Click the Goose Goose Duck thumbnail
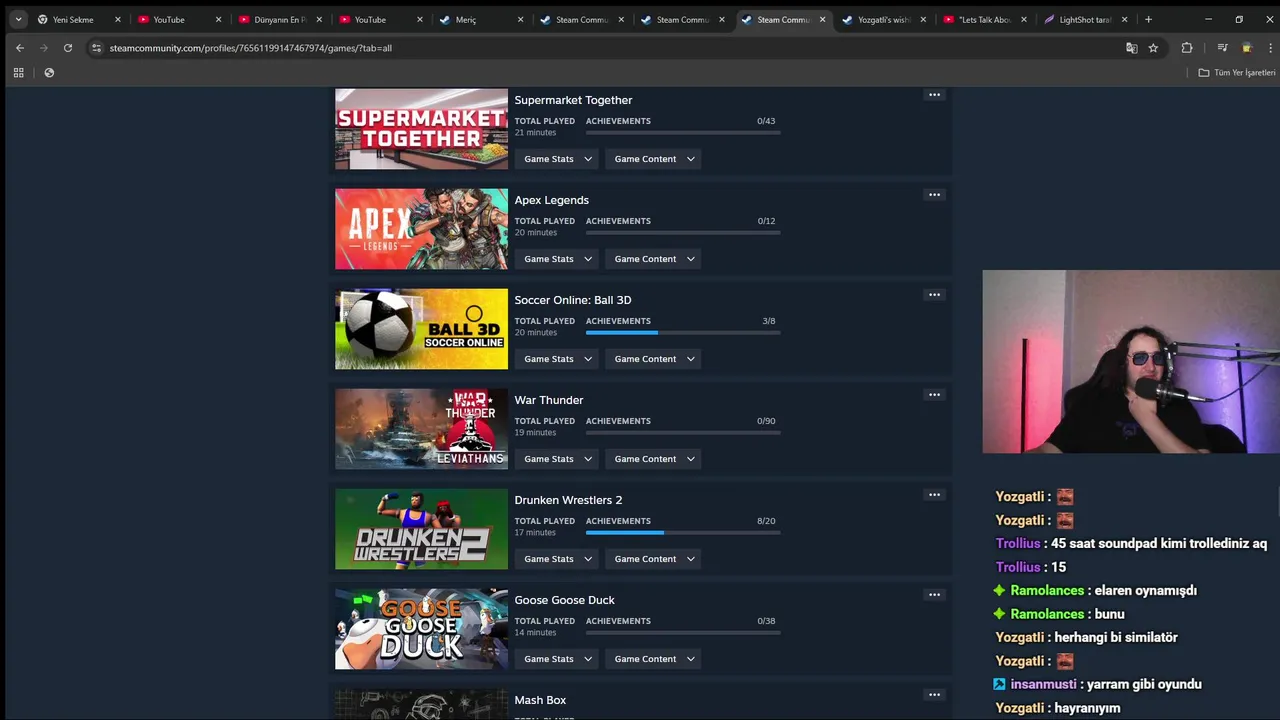This screenshot has width=1280, height=720. [421, 629]
